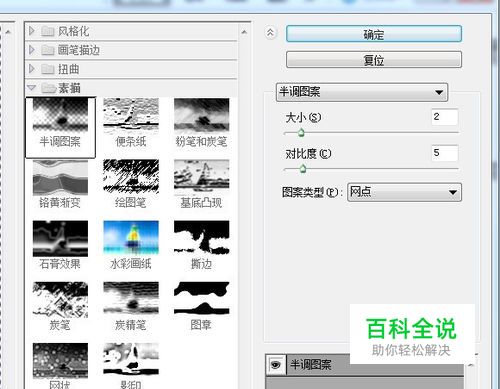Select the 绘图笔 filter thumbnail
The image size is (500, 389).
point(131,177)
